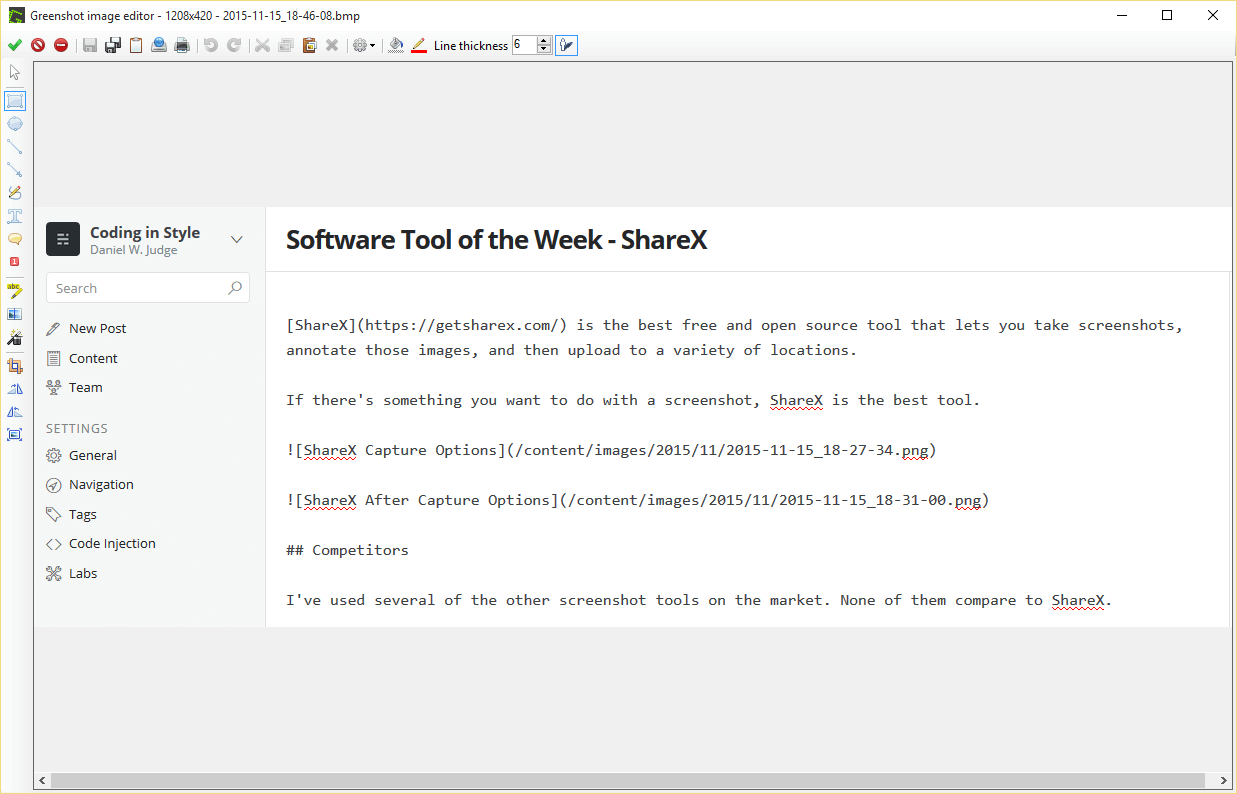Image resolution: width=1237 pixels, height=794 pixels.
Task: Click the magnifier icon in the captured search box
Action: tap(235, 288)
